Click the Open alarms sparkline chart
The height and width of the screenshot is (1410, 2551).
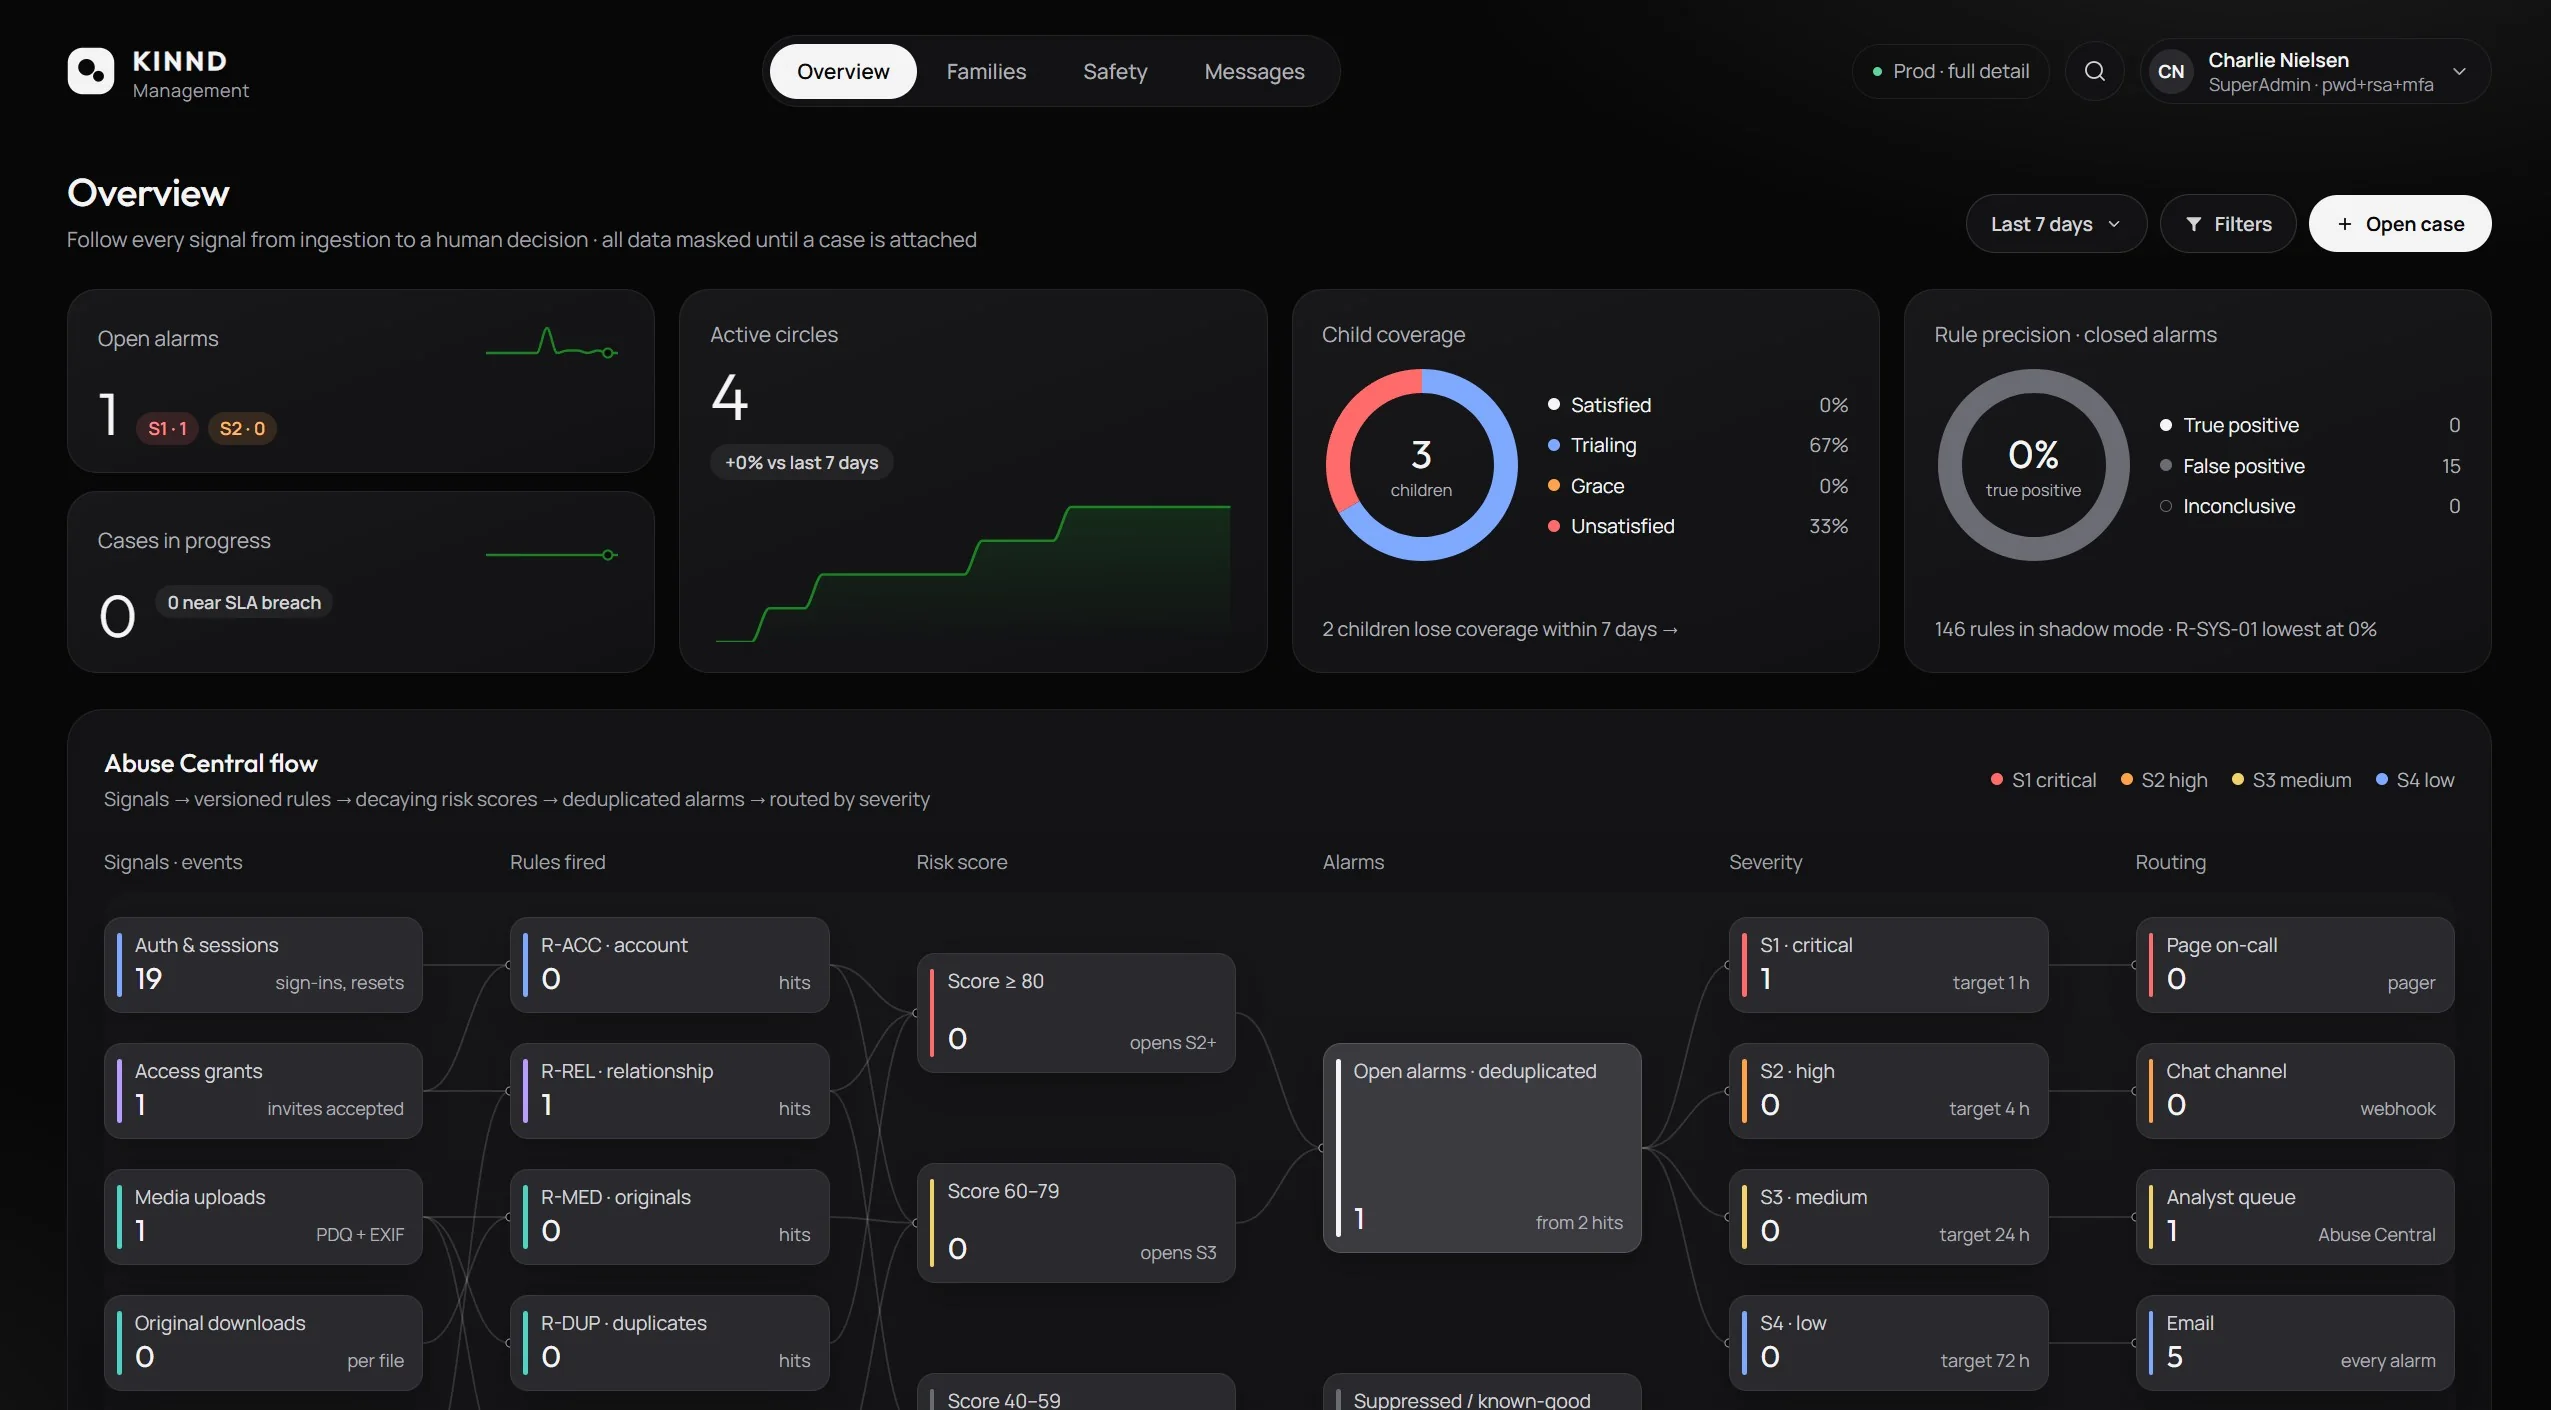tap(552, 343)
